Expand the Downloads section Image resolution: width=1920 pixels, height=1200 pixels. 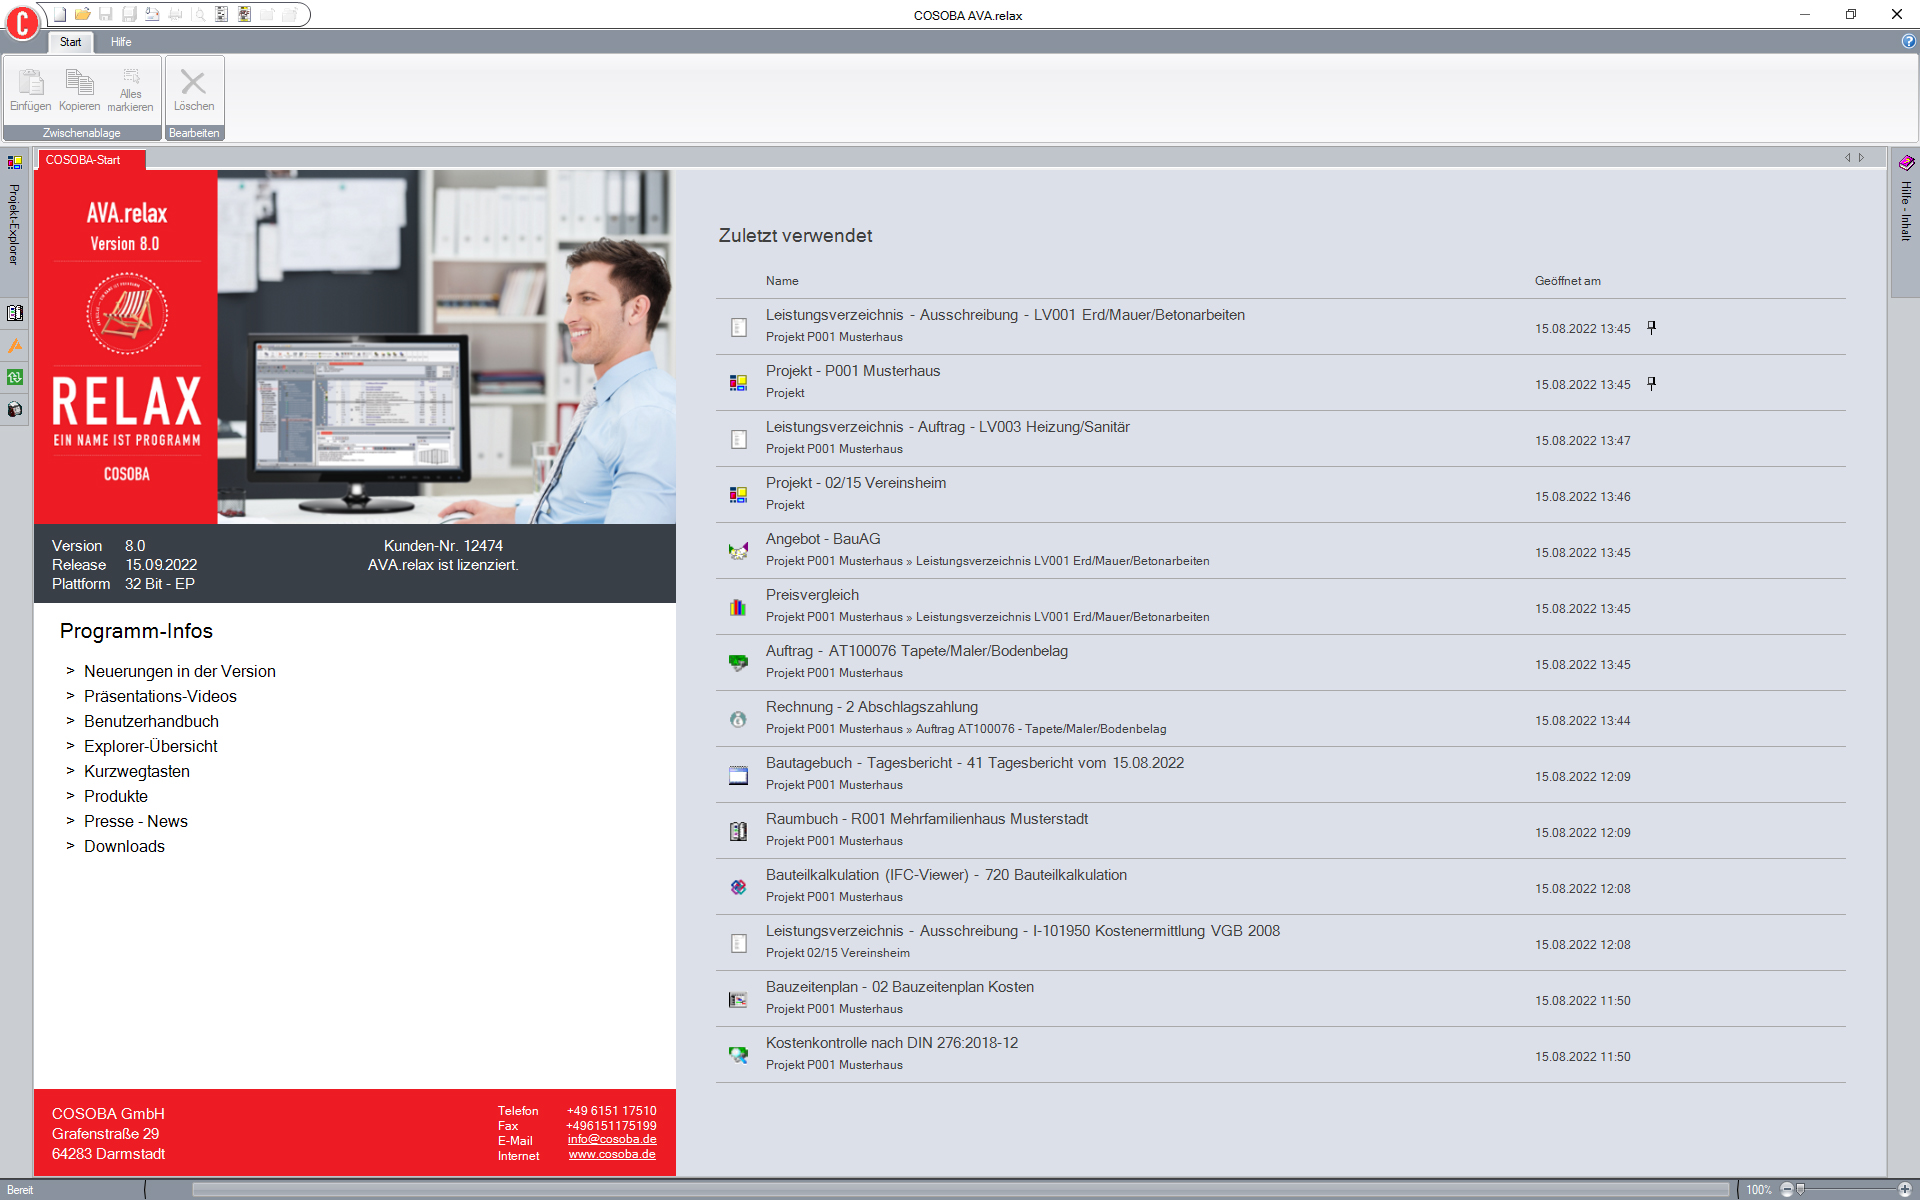(x=124, y=846)
